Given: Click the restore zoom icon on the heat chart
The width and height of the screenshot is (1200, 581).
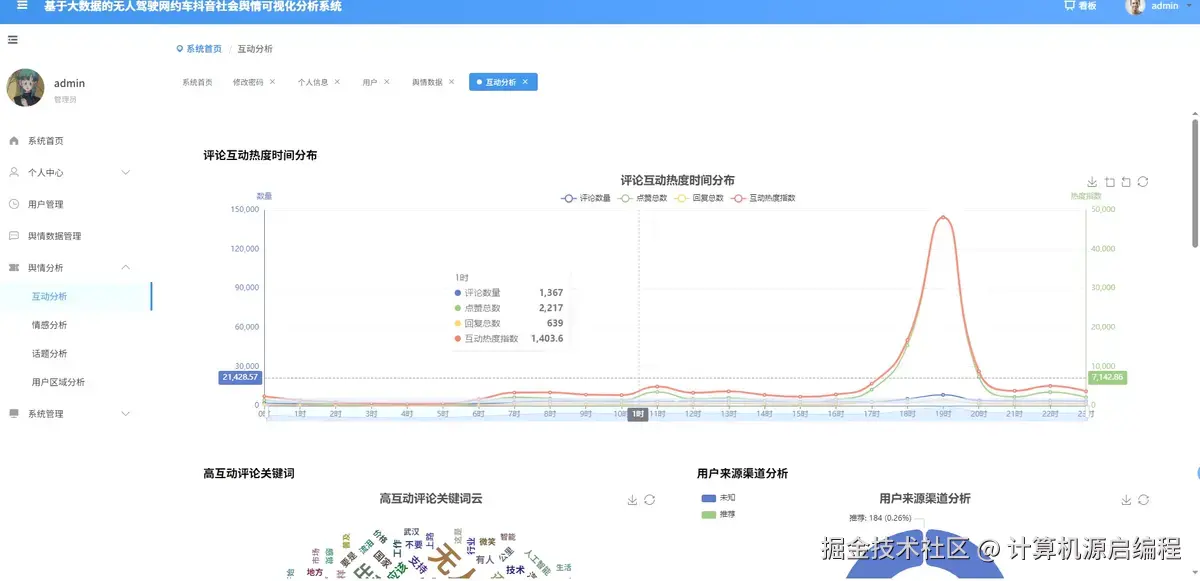Looking at the screenshot, I should [1127, 182].
